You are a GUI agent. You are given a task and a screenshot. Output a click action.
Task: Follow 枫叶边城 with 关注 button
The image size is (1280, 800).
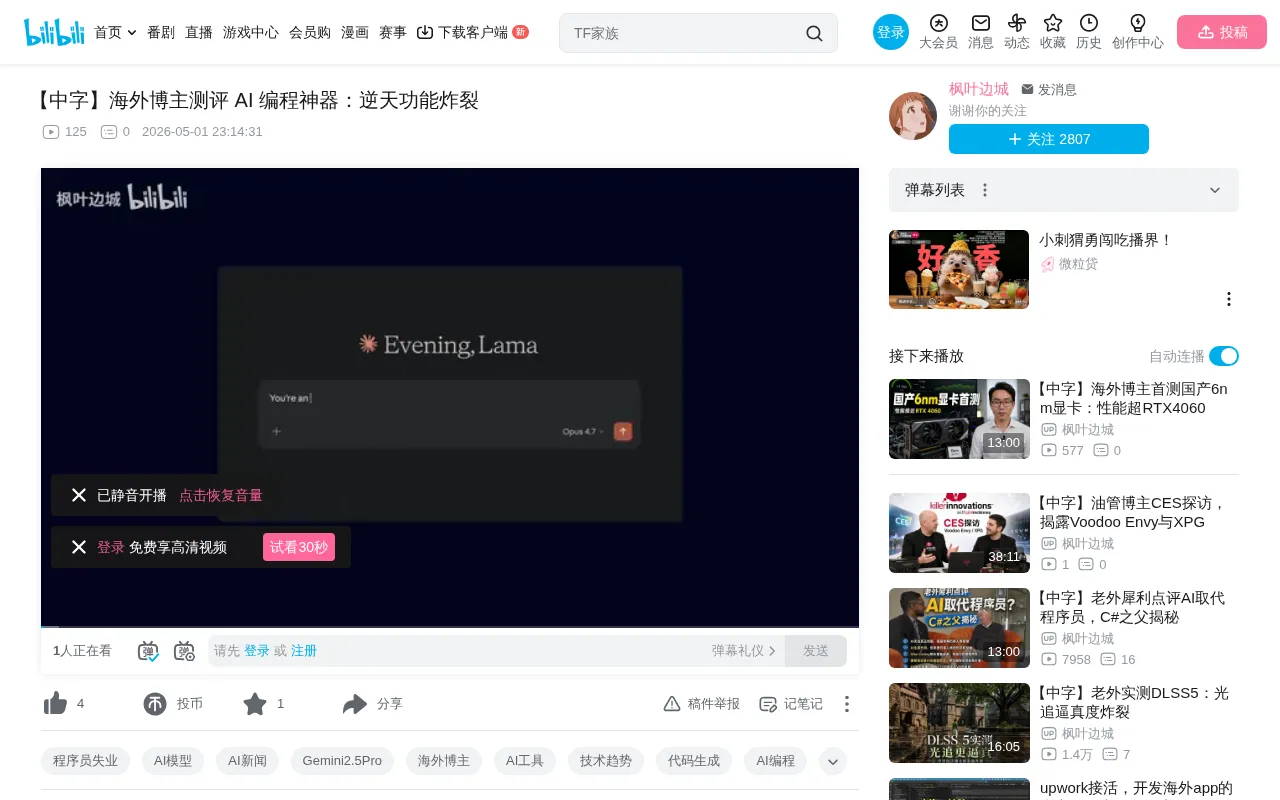tap(1049, 139)
